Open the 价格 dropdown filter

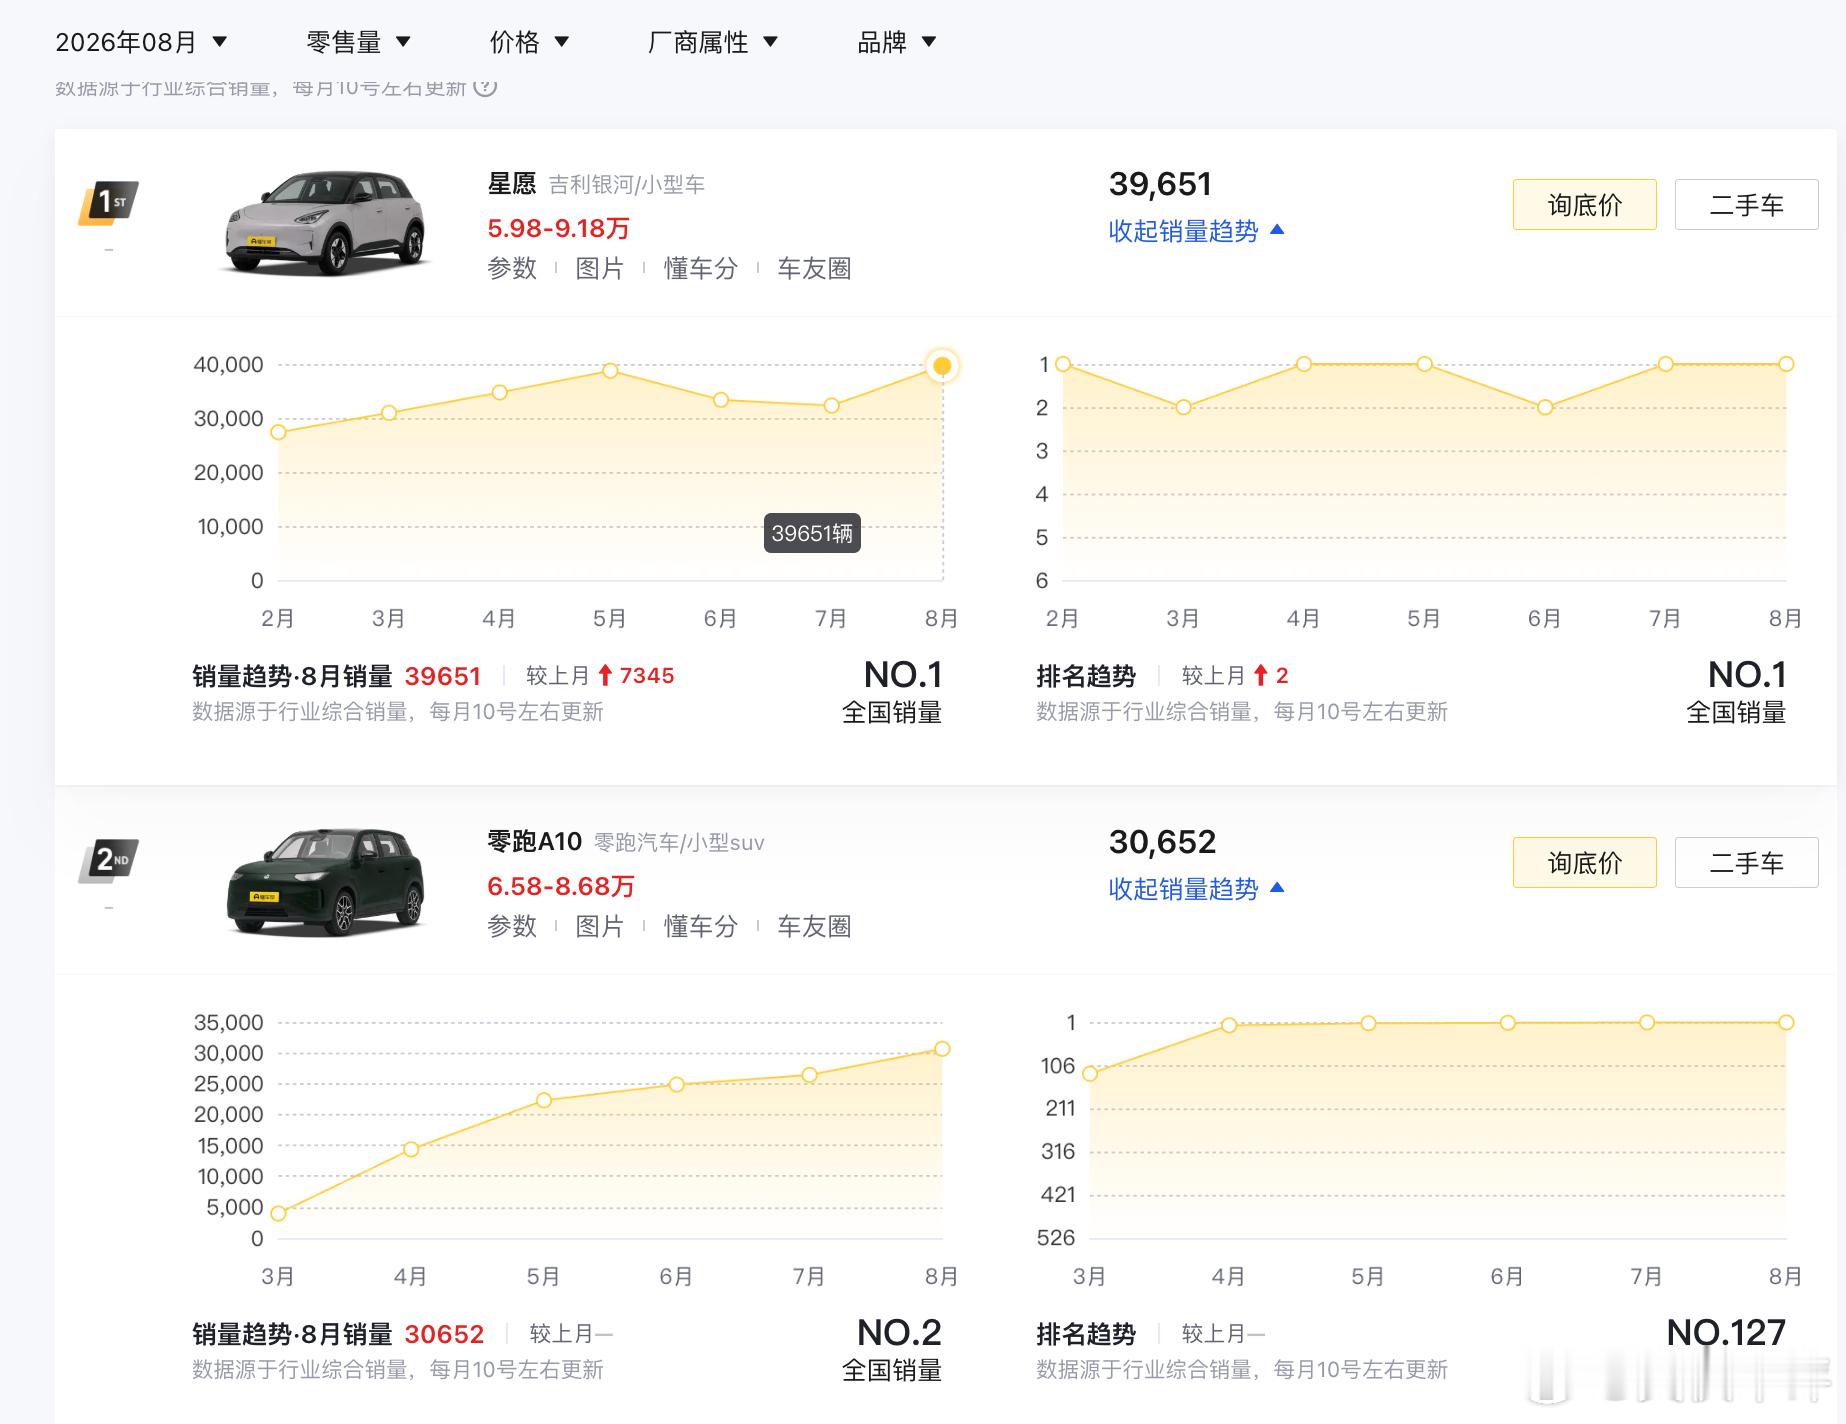click(529, 42)
